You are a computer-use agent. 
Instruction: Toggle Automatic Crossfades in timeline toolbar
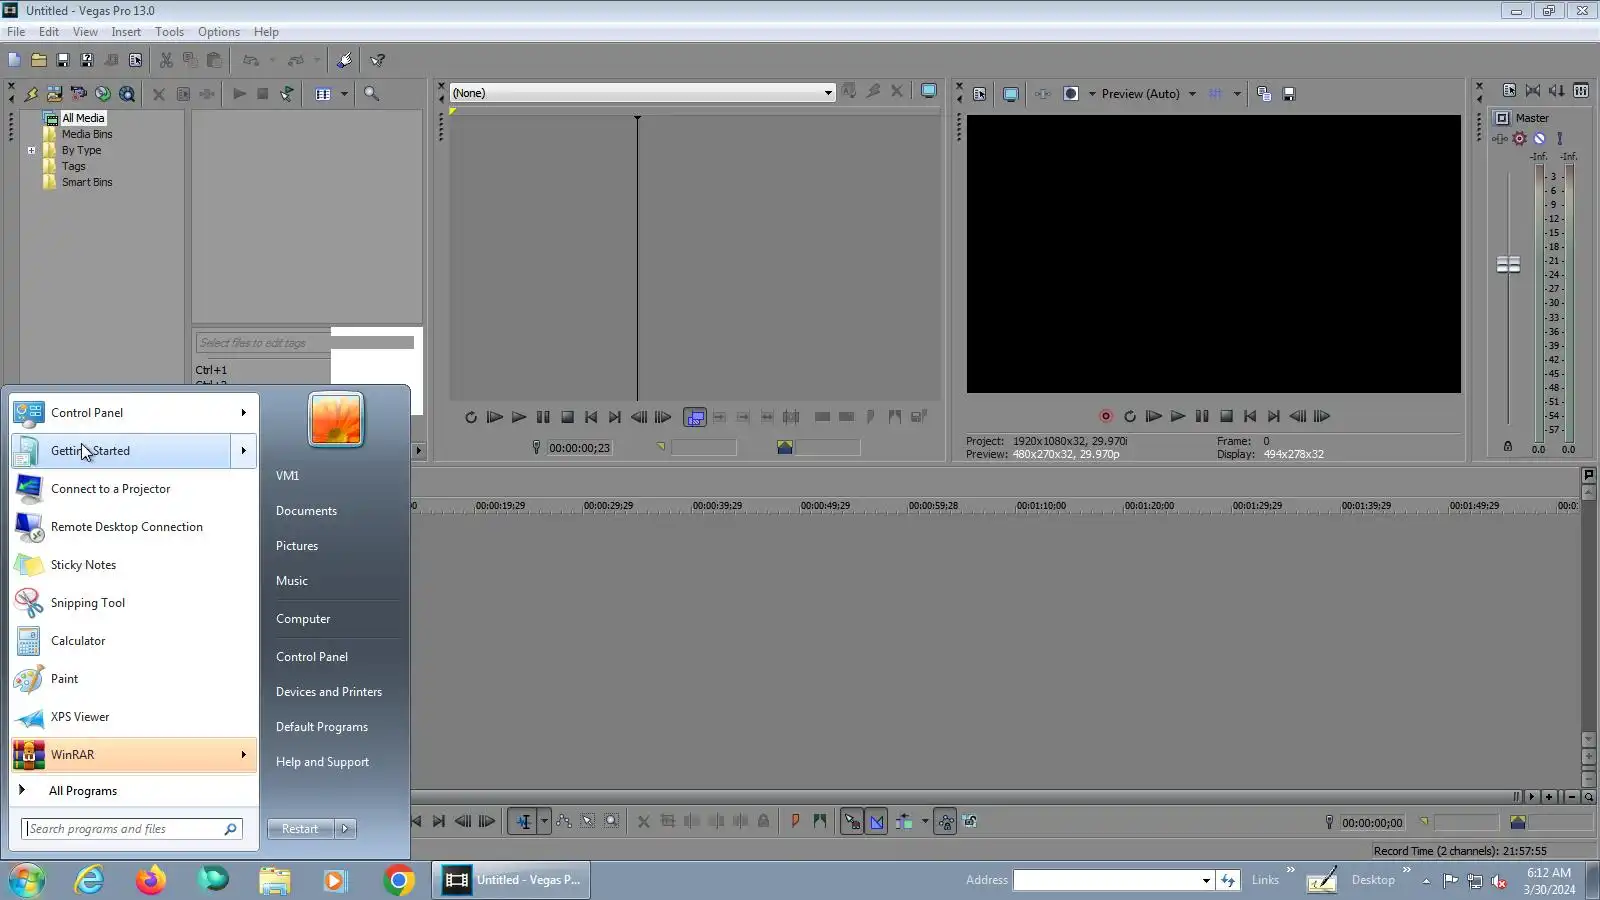coord(877,822)
